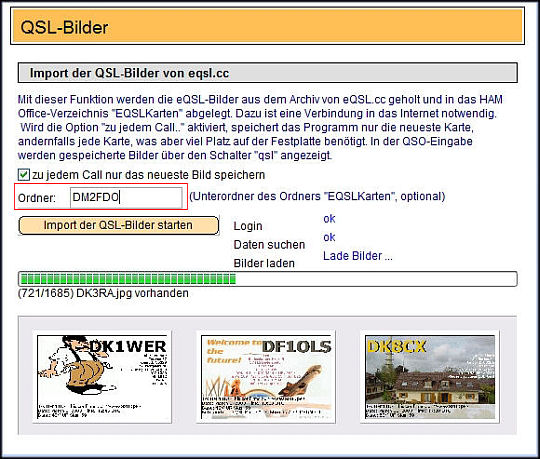
Task: Select the status text 'DK3RA.jpg vorhanden'
Action: point(132,293)
